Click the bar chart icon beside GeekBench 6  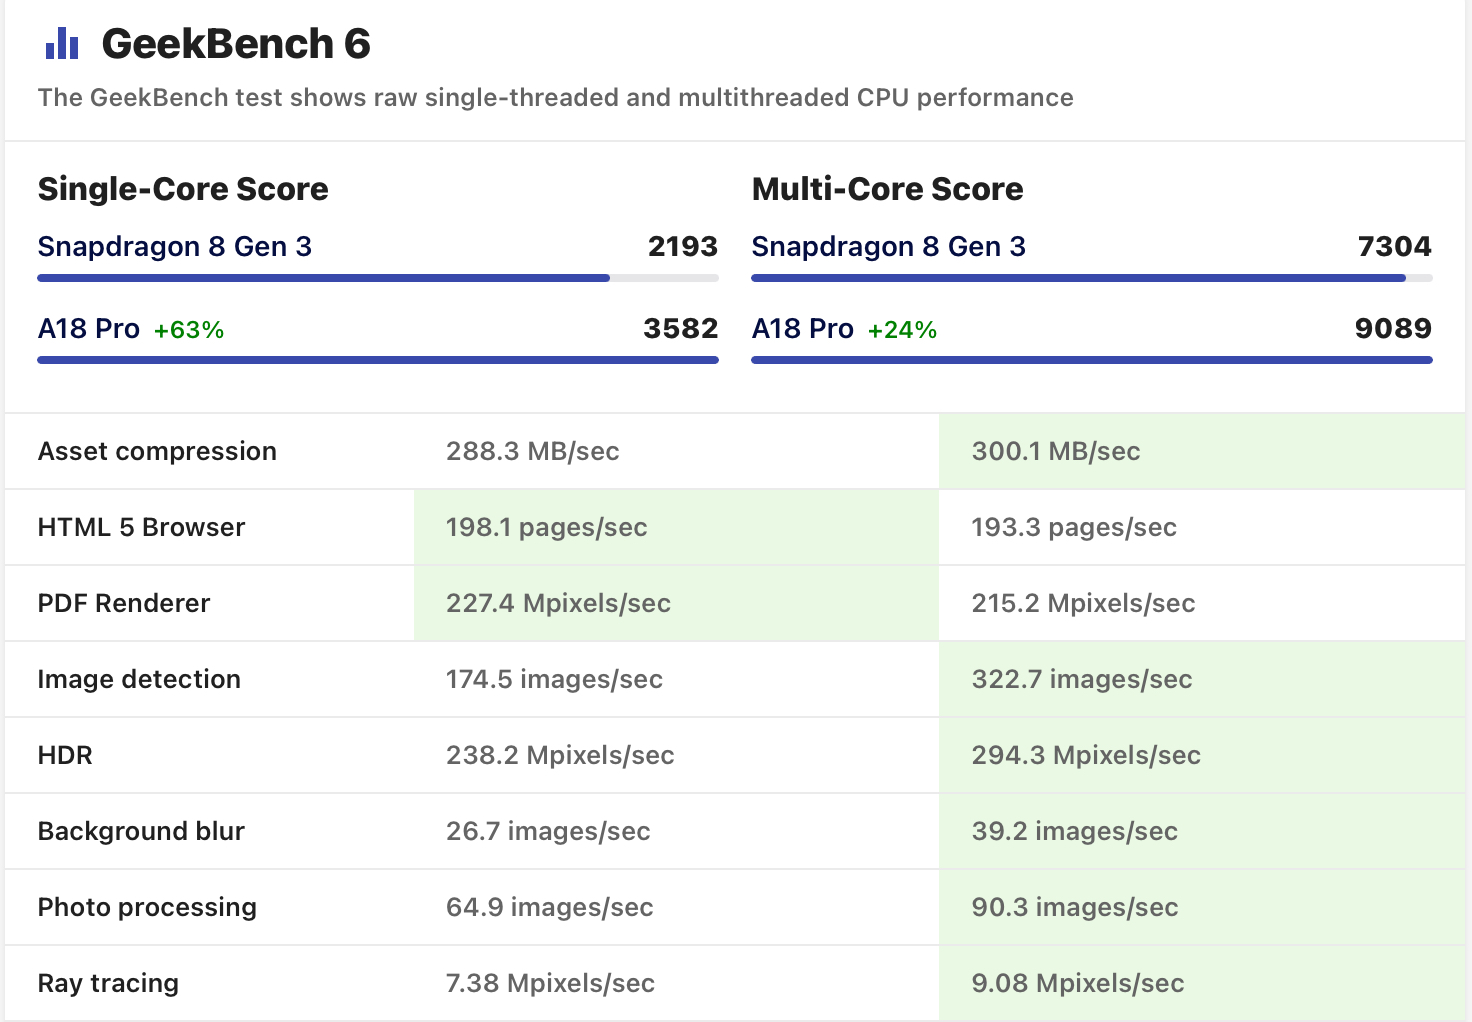[x=61, y=44]
